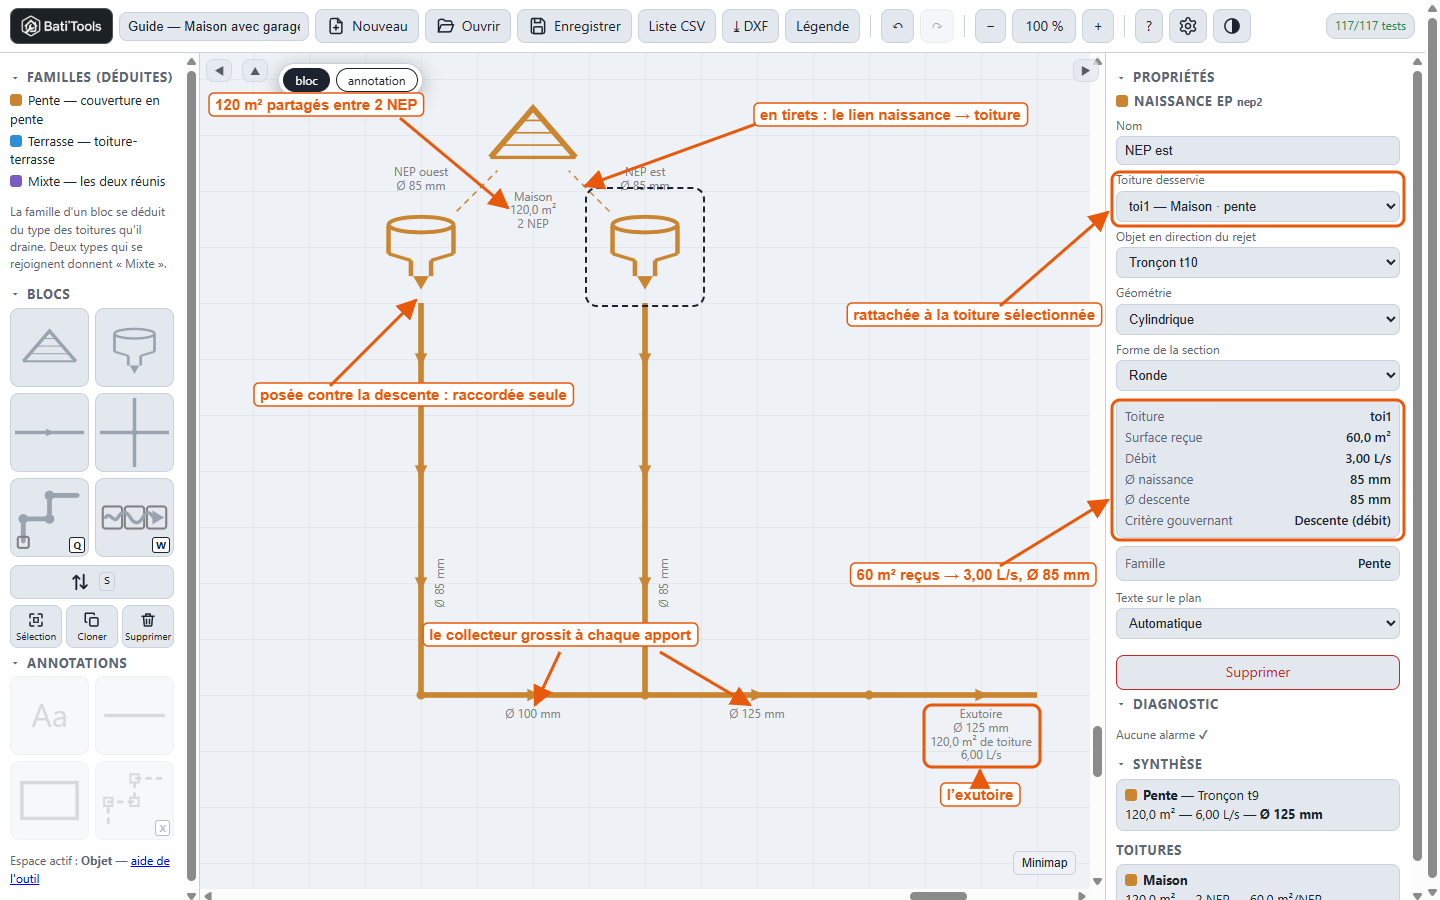Viewport: 1440px width, 900px height.
Task: Open the settings gear
Action: (1188, 26)
